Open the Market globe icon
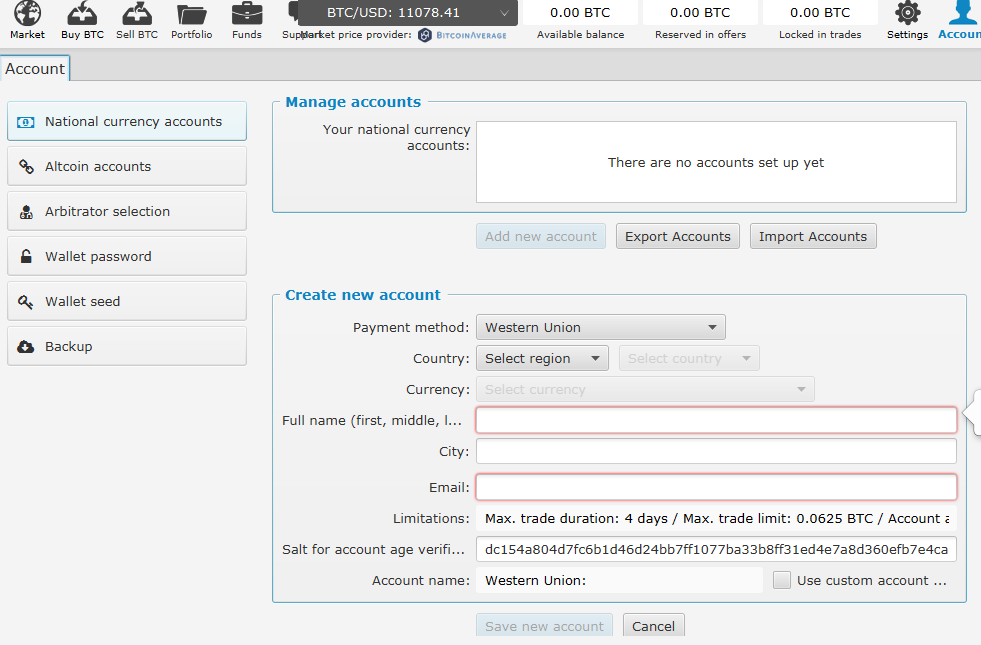The image size is (981, 645). click(x=28, y=13)
